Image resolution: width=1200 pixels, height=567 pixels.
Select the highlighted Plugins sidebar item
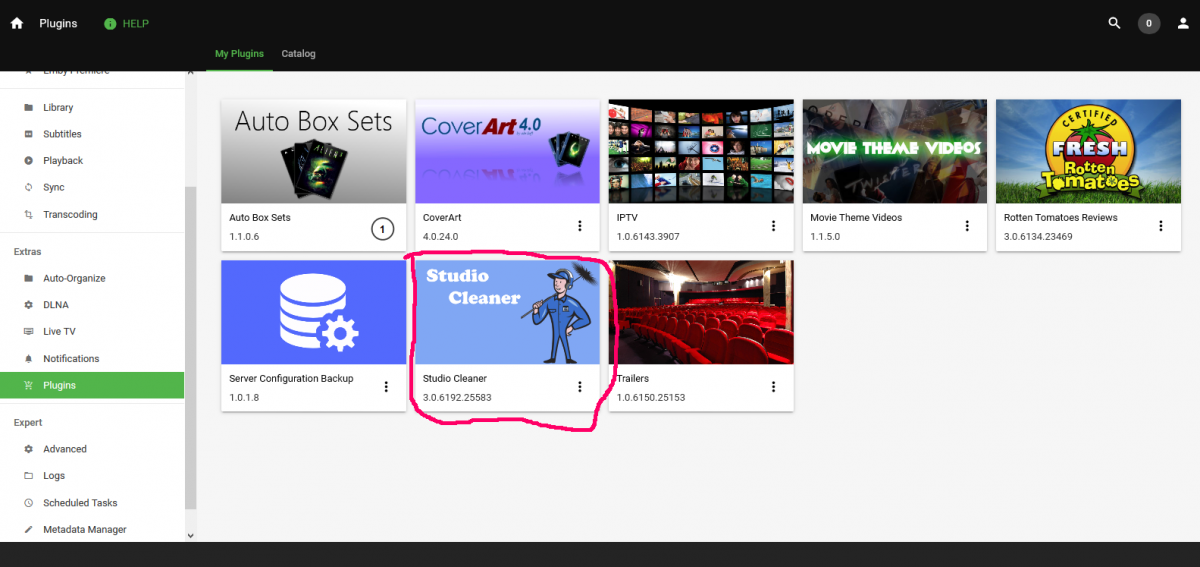click(x=92, y=385)
